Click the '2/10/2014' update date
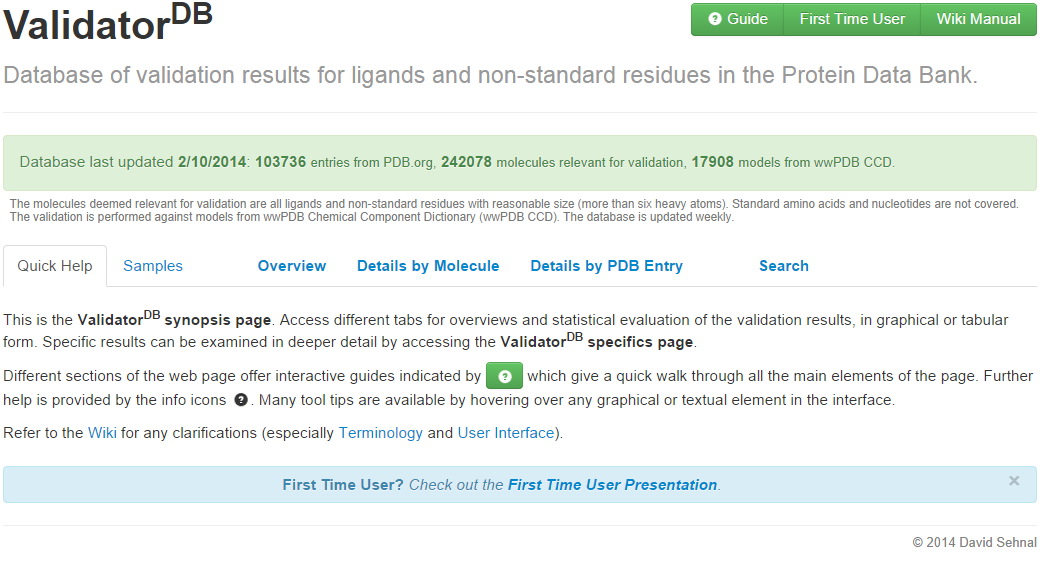 point(212,162)
